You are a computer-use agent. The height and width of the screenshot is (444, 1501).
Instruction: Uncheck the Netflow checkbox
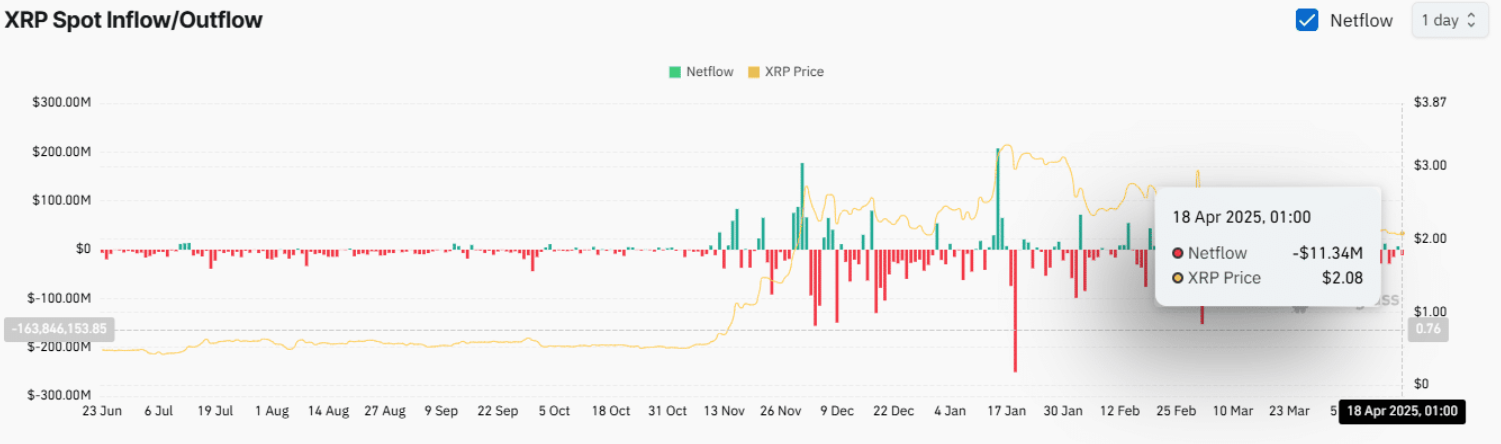(x=1306, y=20)
